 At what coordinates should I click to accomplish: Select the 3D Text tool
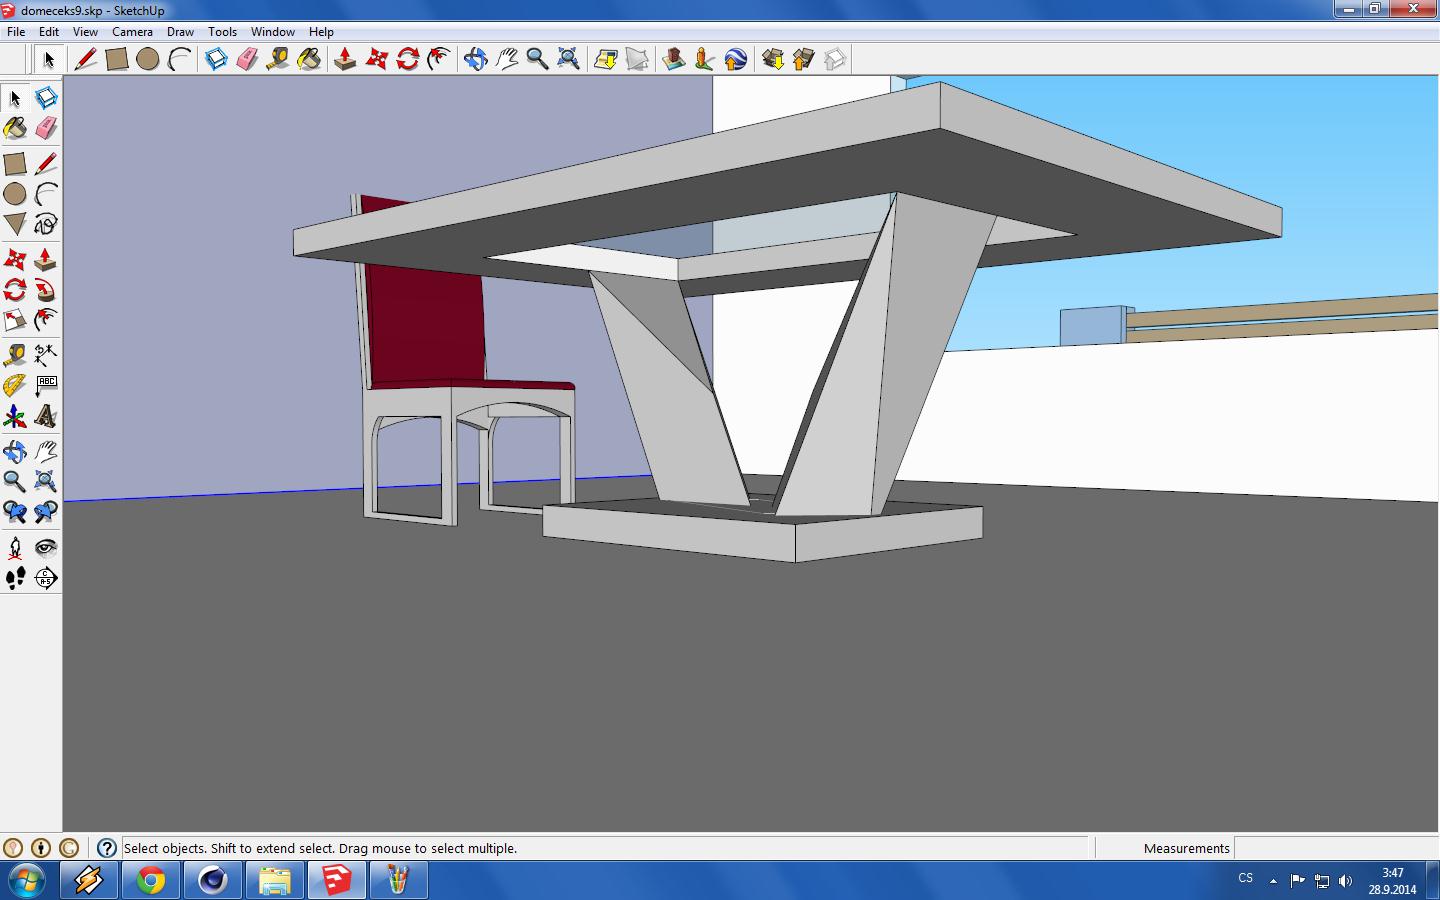coord(46,416)
